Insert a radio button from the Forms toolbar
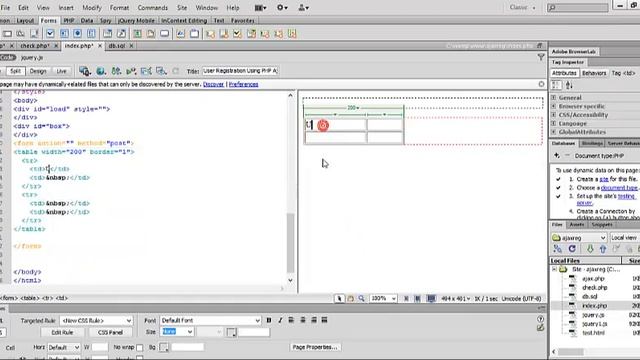 coord(78,33)
